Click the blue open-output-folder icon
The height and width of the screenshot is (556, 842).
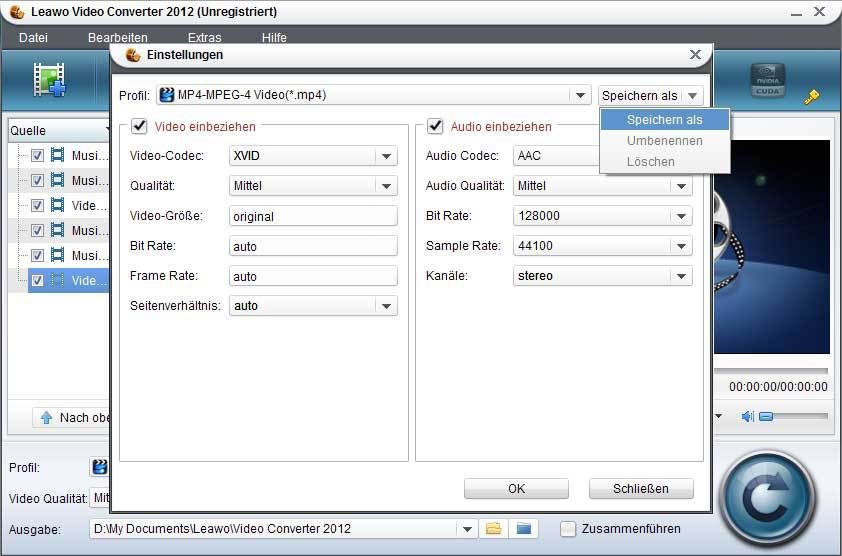(524, 529)
